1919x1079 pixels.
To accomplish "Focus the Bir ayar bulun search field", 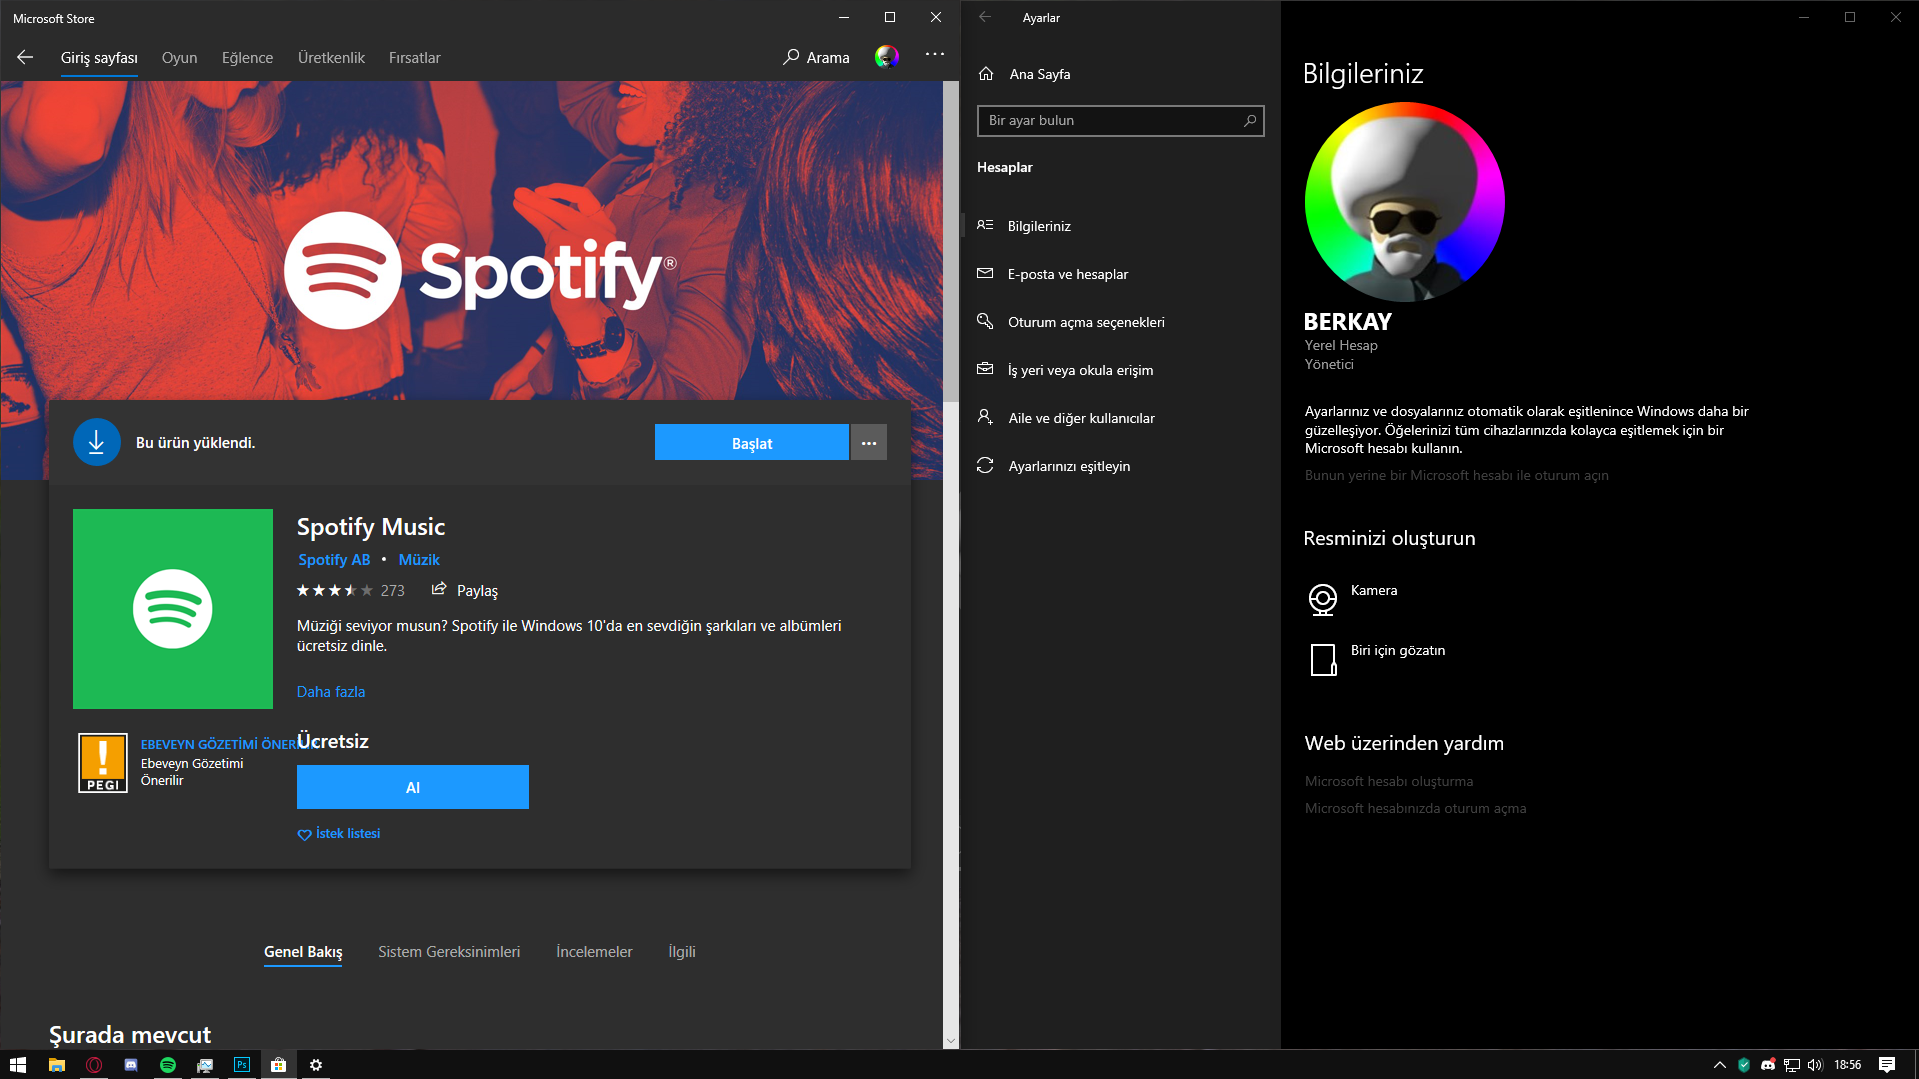I will (1120, 121).
